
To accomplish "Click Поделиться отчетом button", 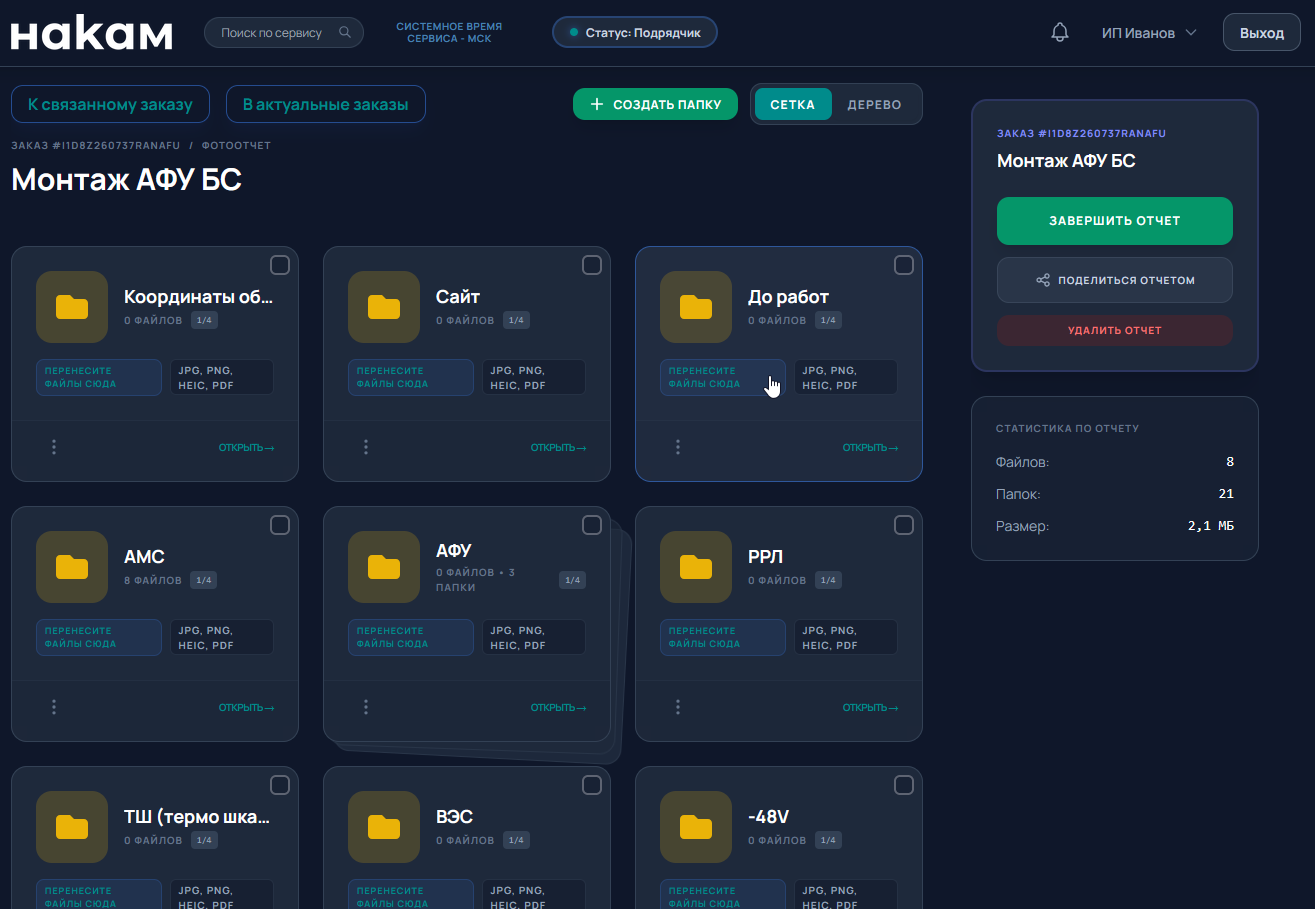I will pyautogui.click(x=1115, y=280).
